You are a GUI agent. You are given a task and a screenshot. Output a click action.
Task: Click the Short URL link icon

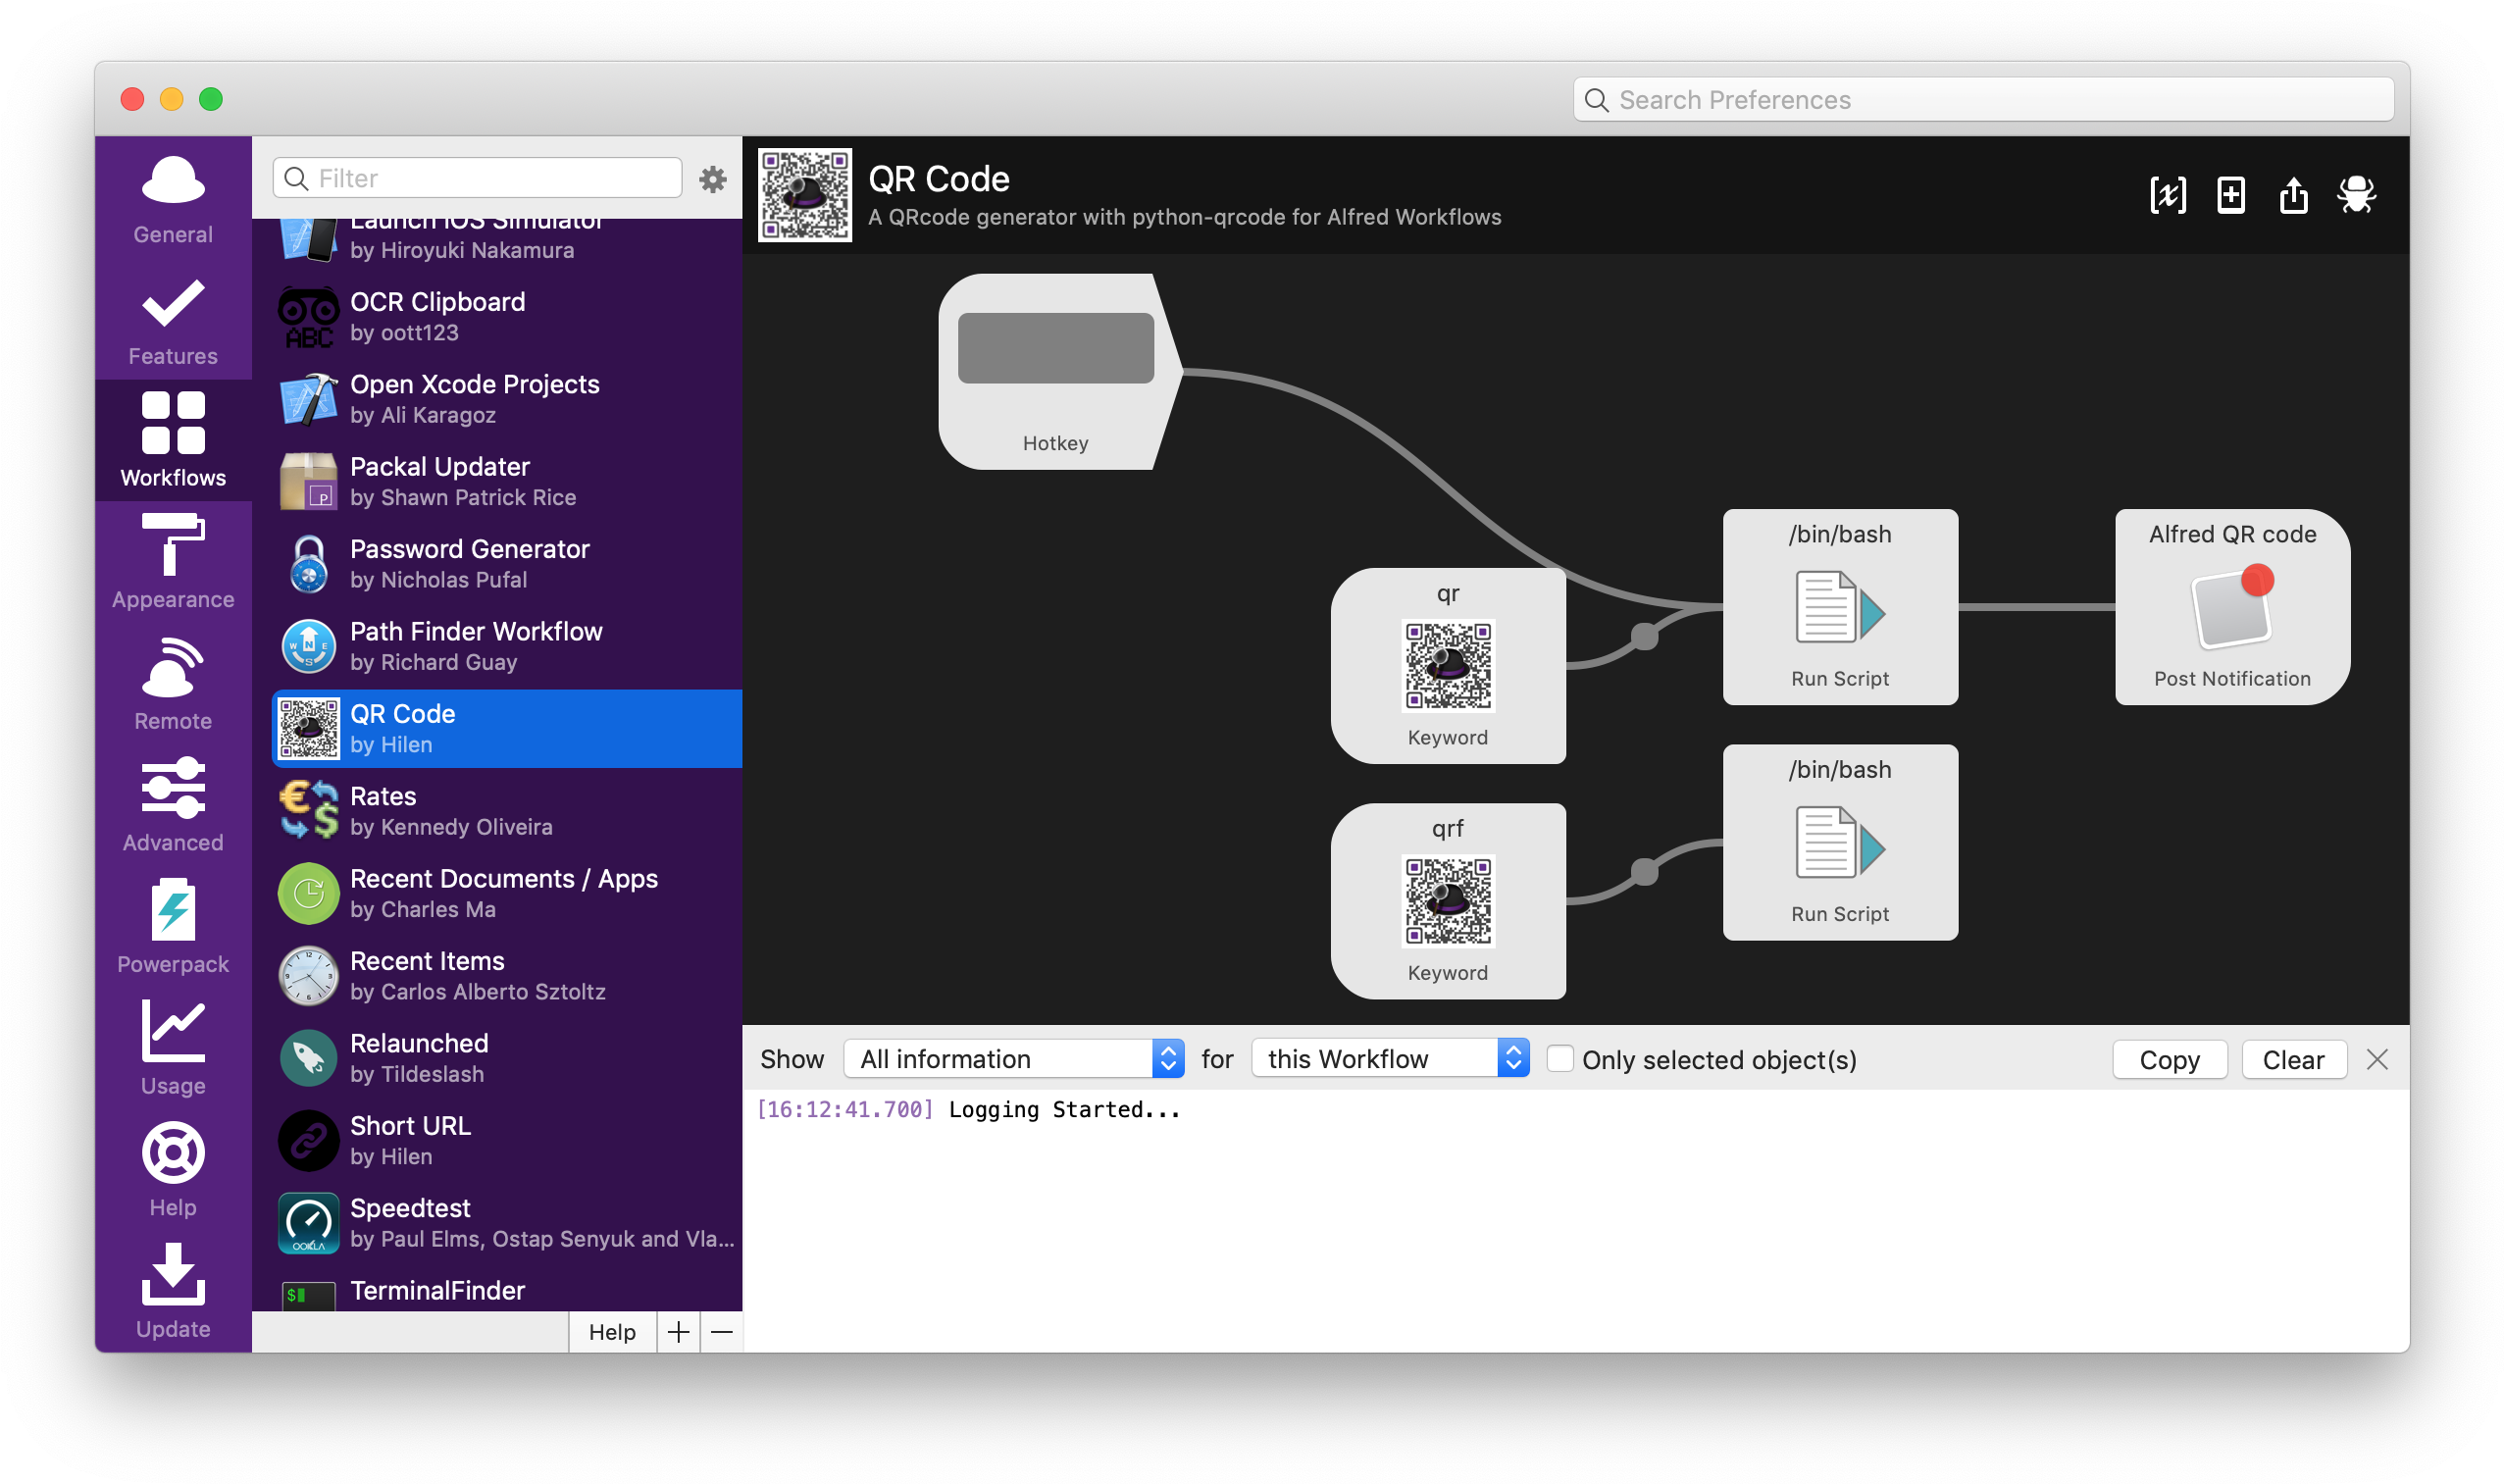(x=308, y=1141)
